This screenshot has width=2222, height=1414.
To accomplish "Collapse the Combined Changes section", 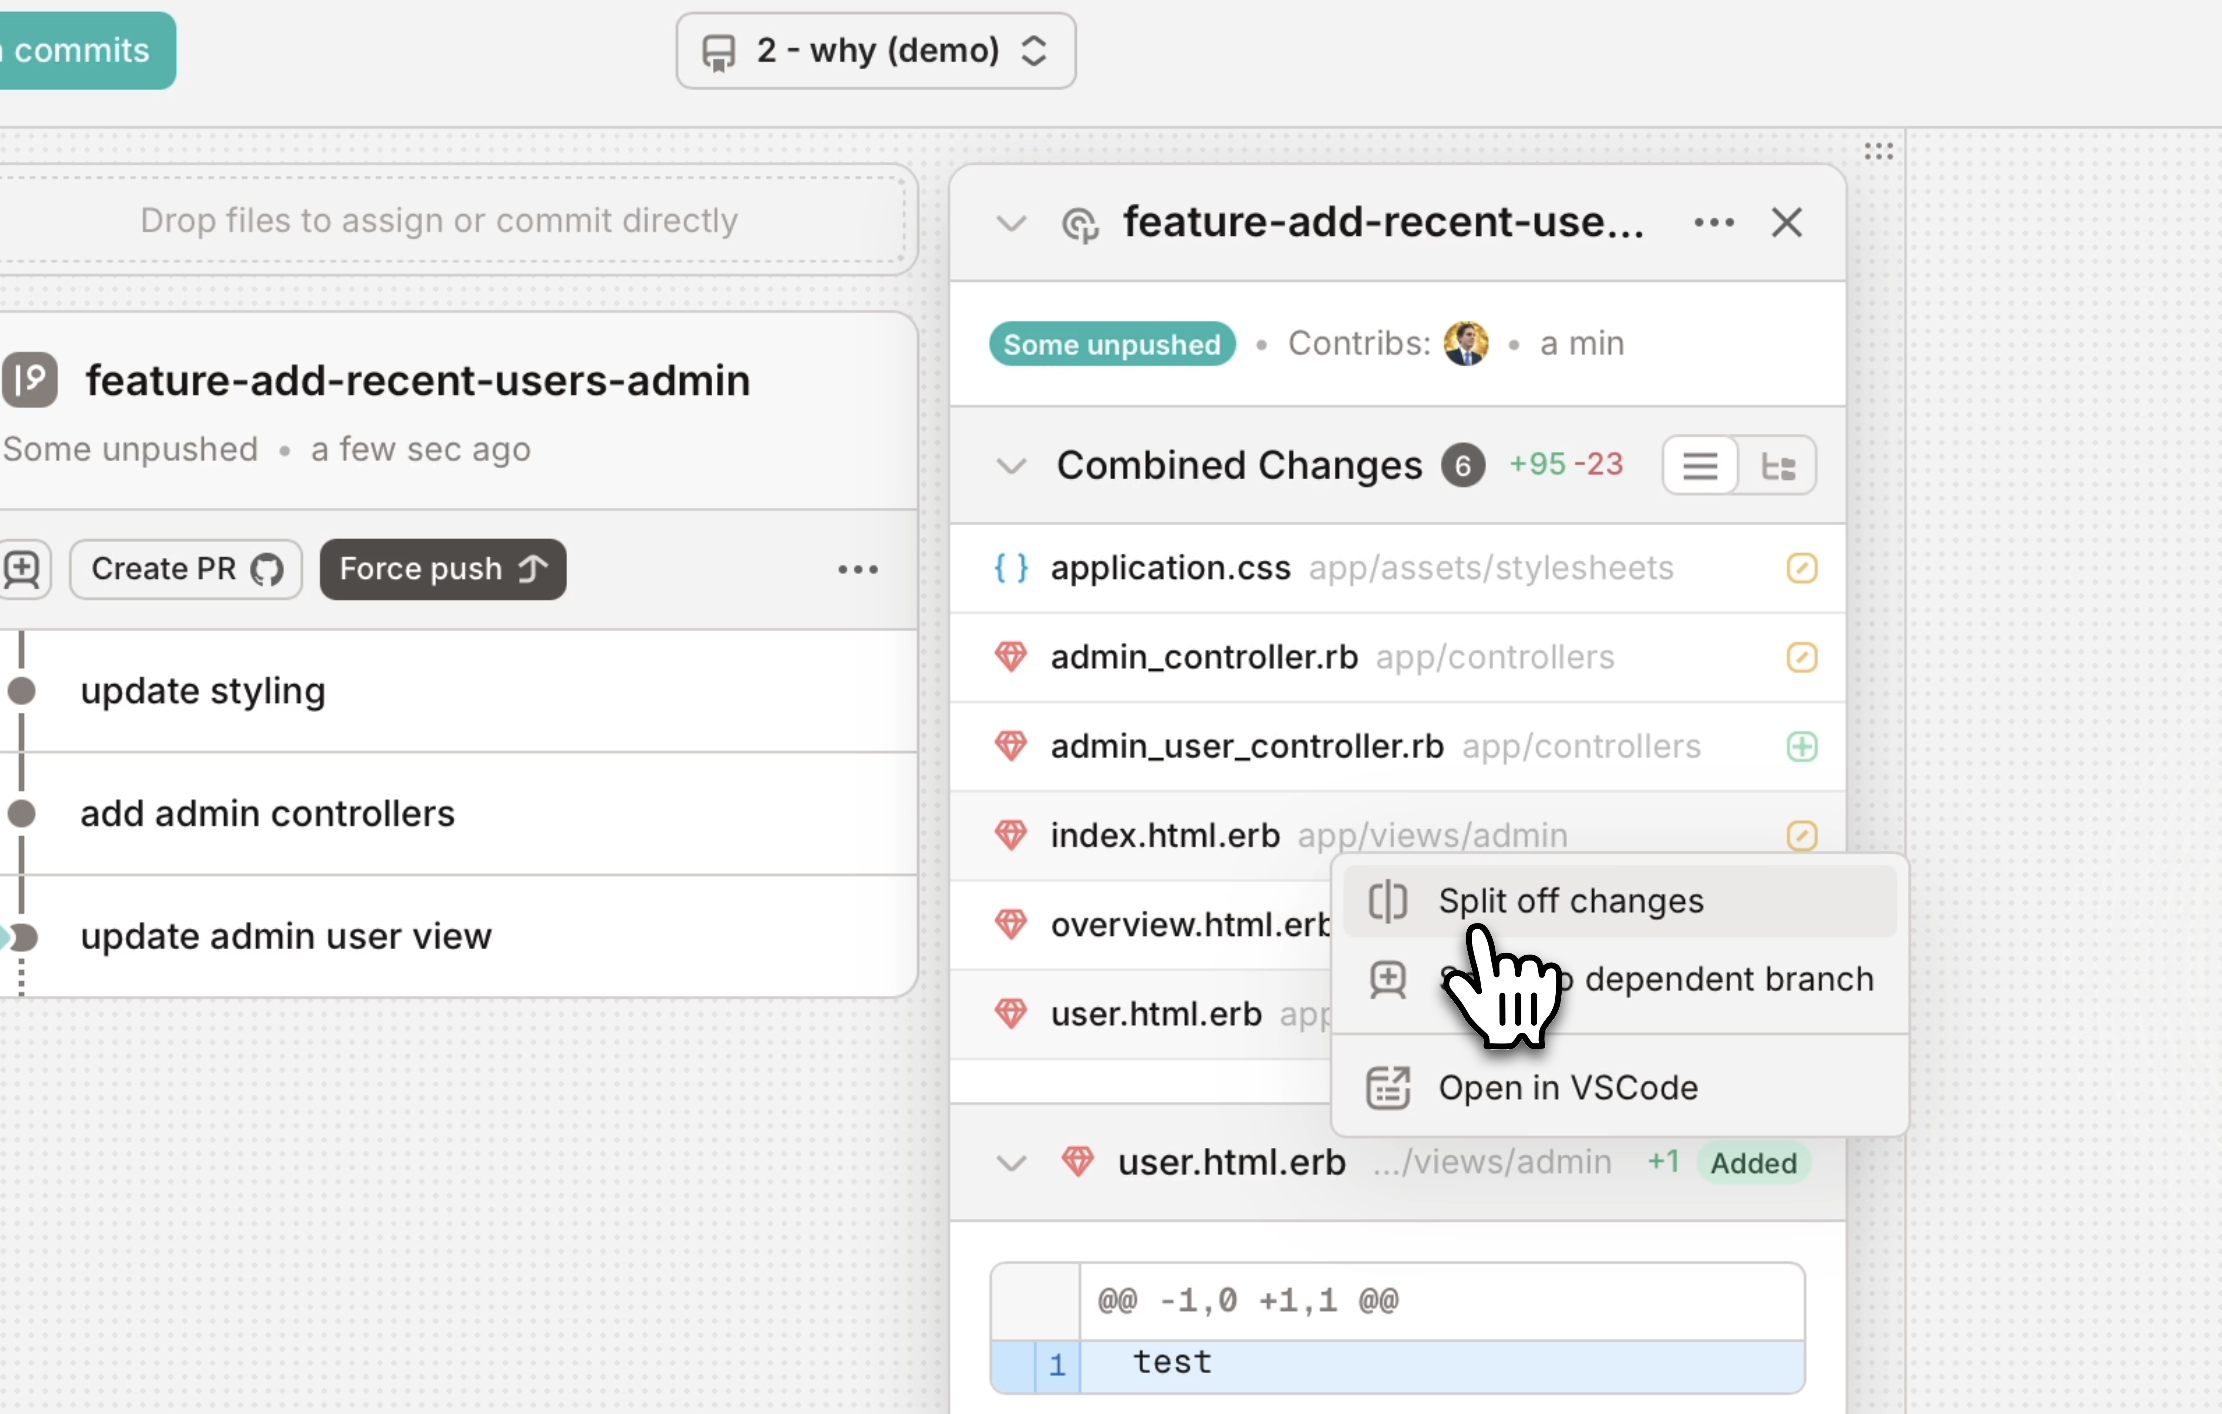I will pyautogui.click(x=1011, y=466).
